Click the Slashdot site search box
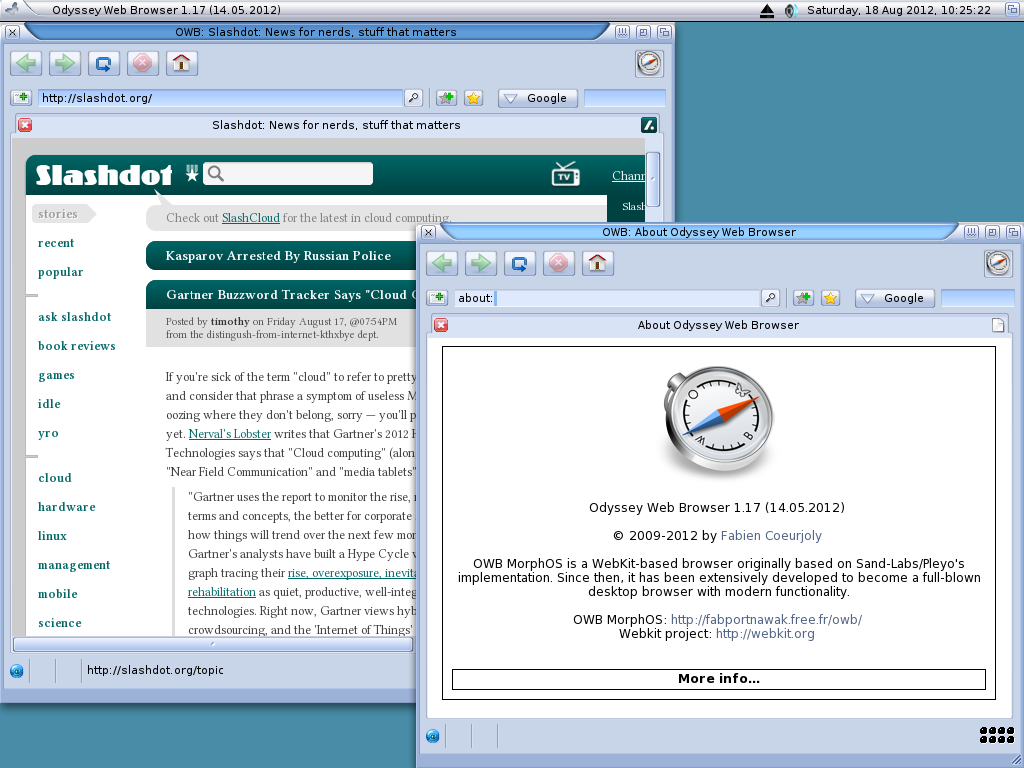This screenshot has width=1024, height=768. [288, 174]
